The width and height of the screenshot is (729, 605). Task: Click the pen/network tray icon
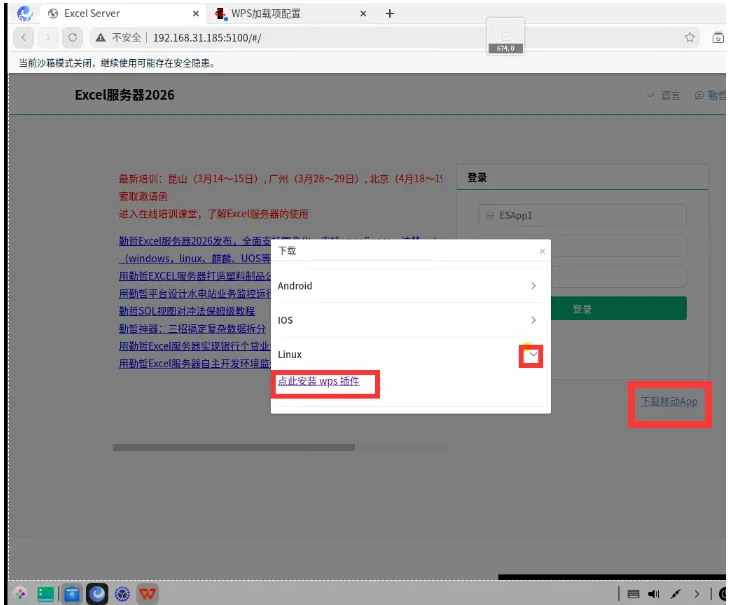(x=676, y=594)
